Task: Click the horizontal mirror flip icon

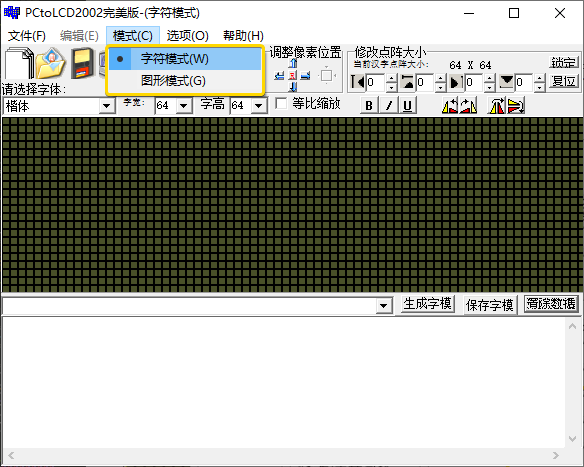Action: pyautogui.click(x=496, y=106)
